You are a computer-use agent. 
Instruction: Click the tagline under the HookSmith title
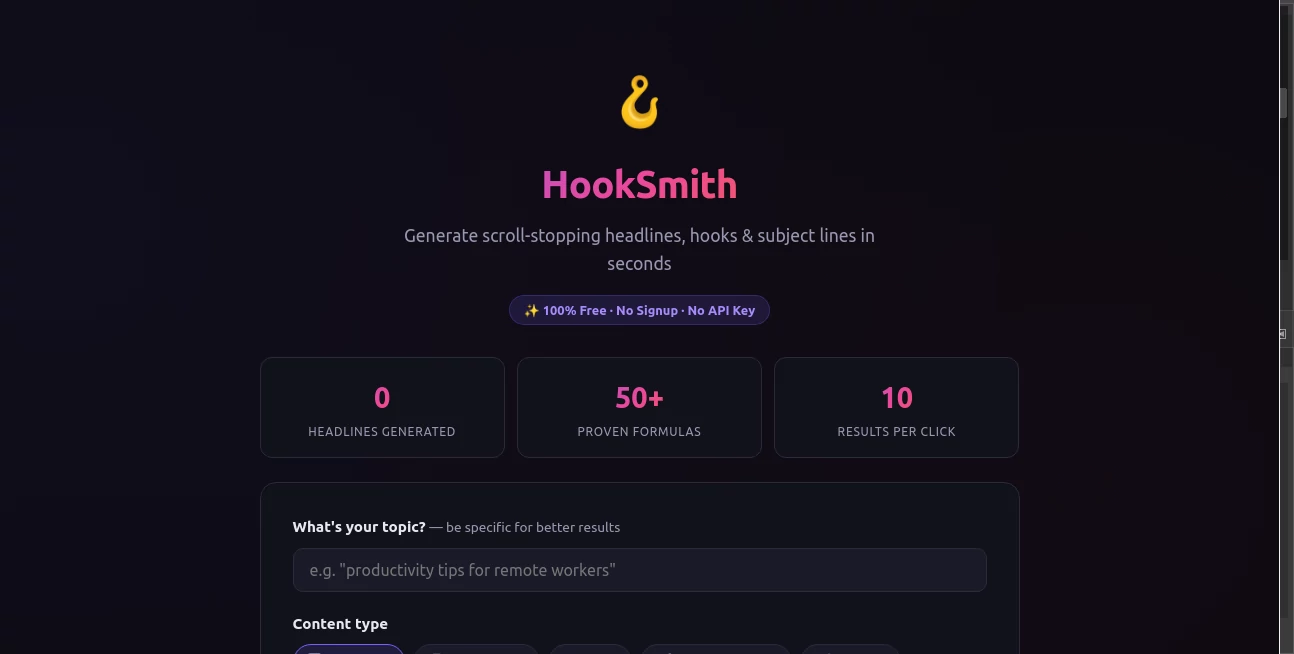[x=639, y=249]
